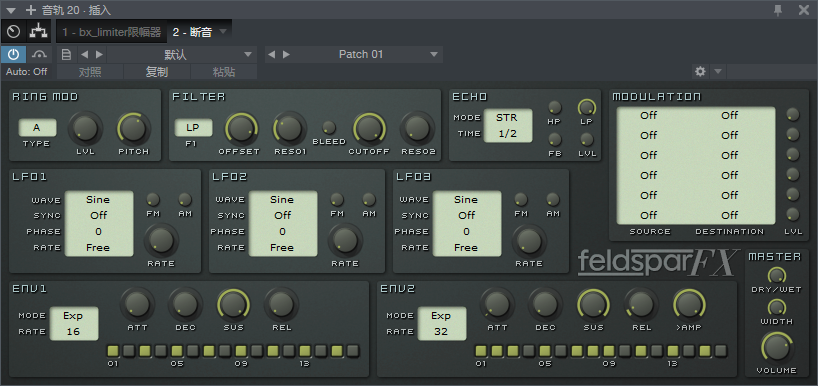This screenshot has width=818, height=386.
Task: Click the Echo LVL knob
Action: (586, 140)
